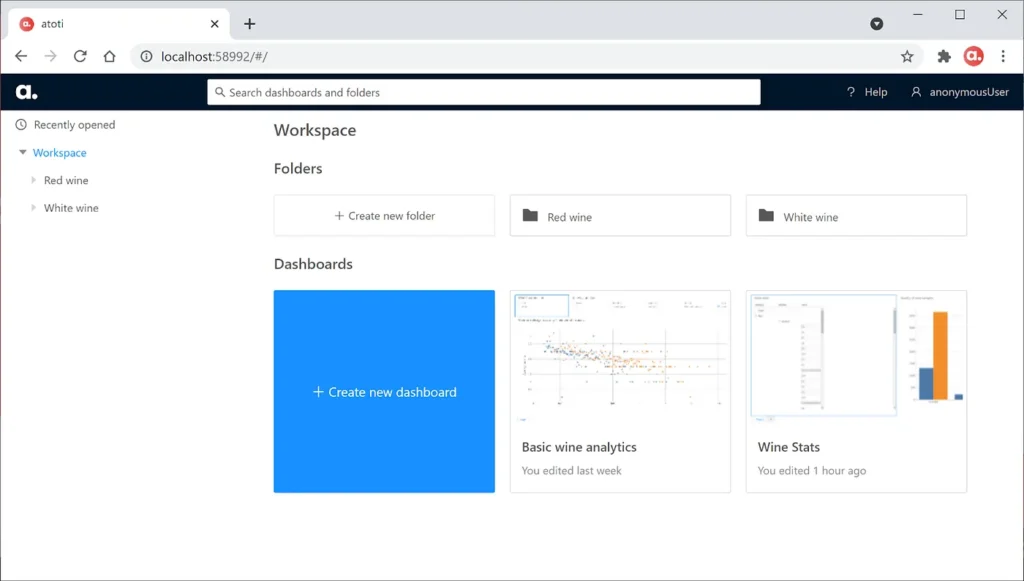View site information icon in address bar
The image size is (1024, 581).
[x=146, y=56]
